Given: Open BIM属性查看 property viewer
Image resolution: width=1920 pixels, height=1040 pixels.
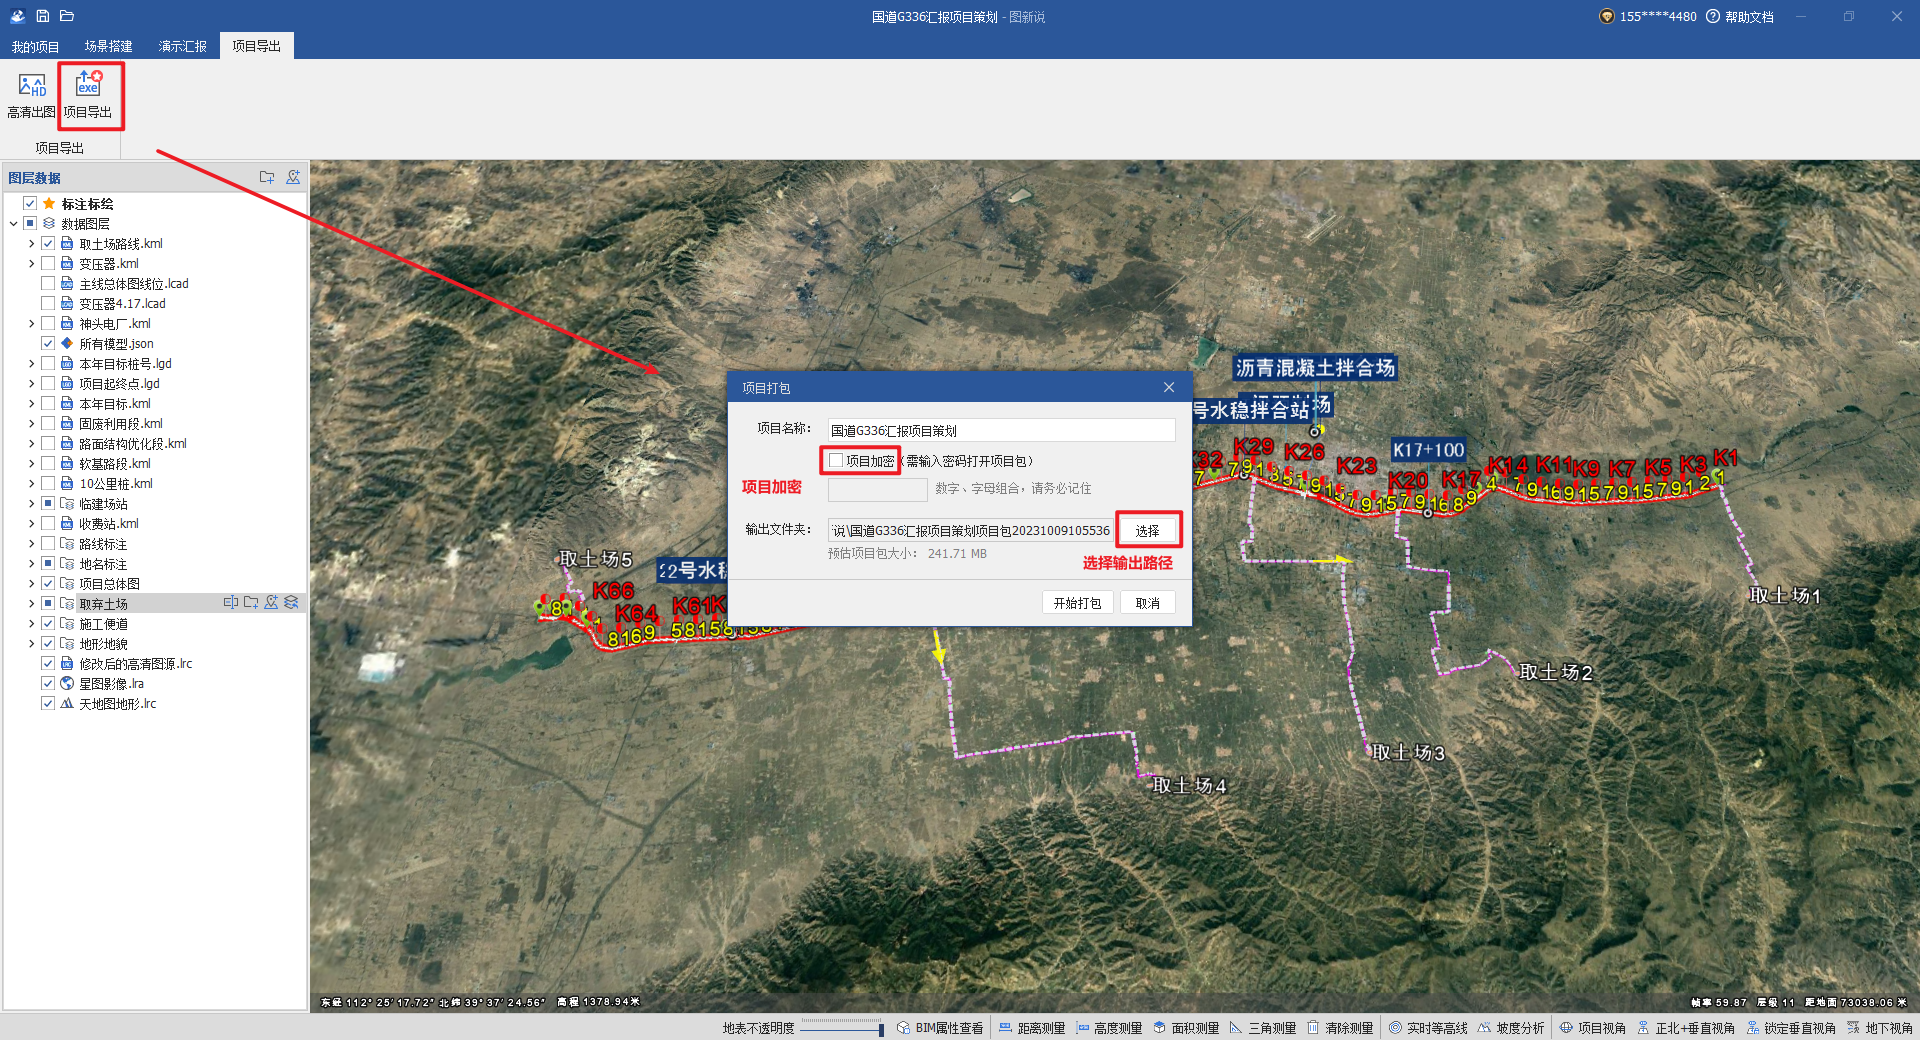Looking at the screenshot, I should pyautogui.click(x=939, y=1028).
